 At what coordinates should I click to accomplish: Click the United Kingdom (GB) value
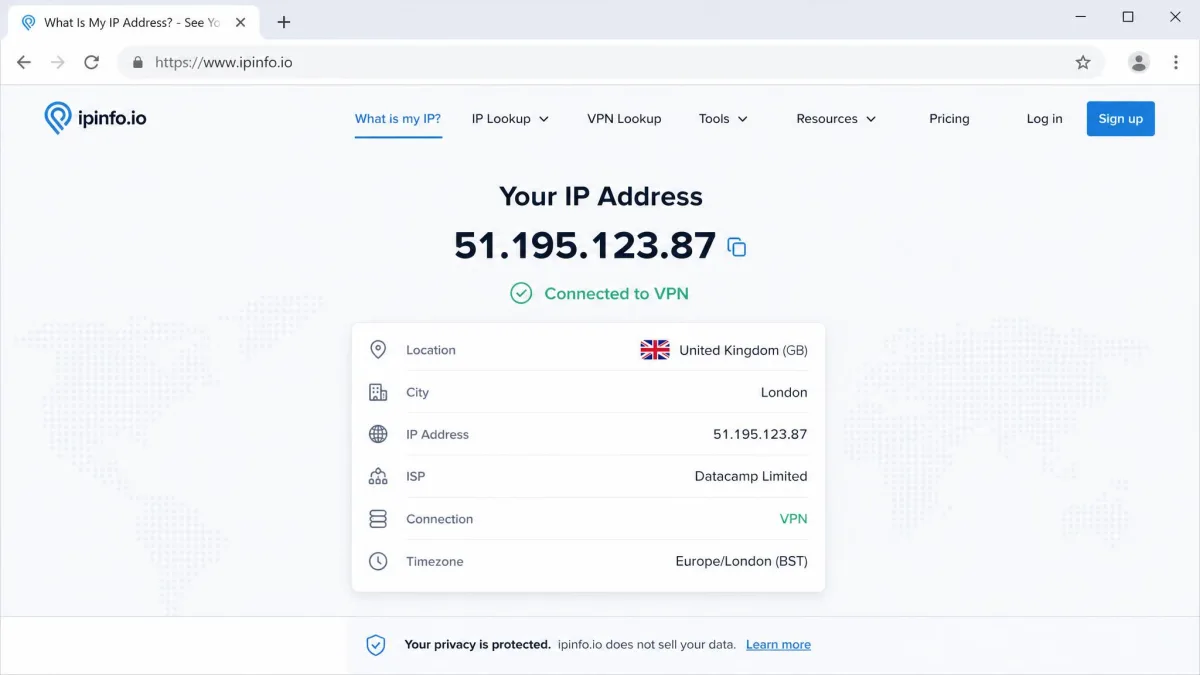[x=743, y=350]
